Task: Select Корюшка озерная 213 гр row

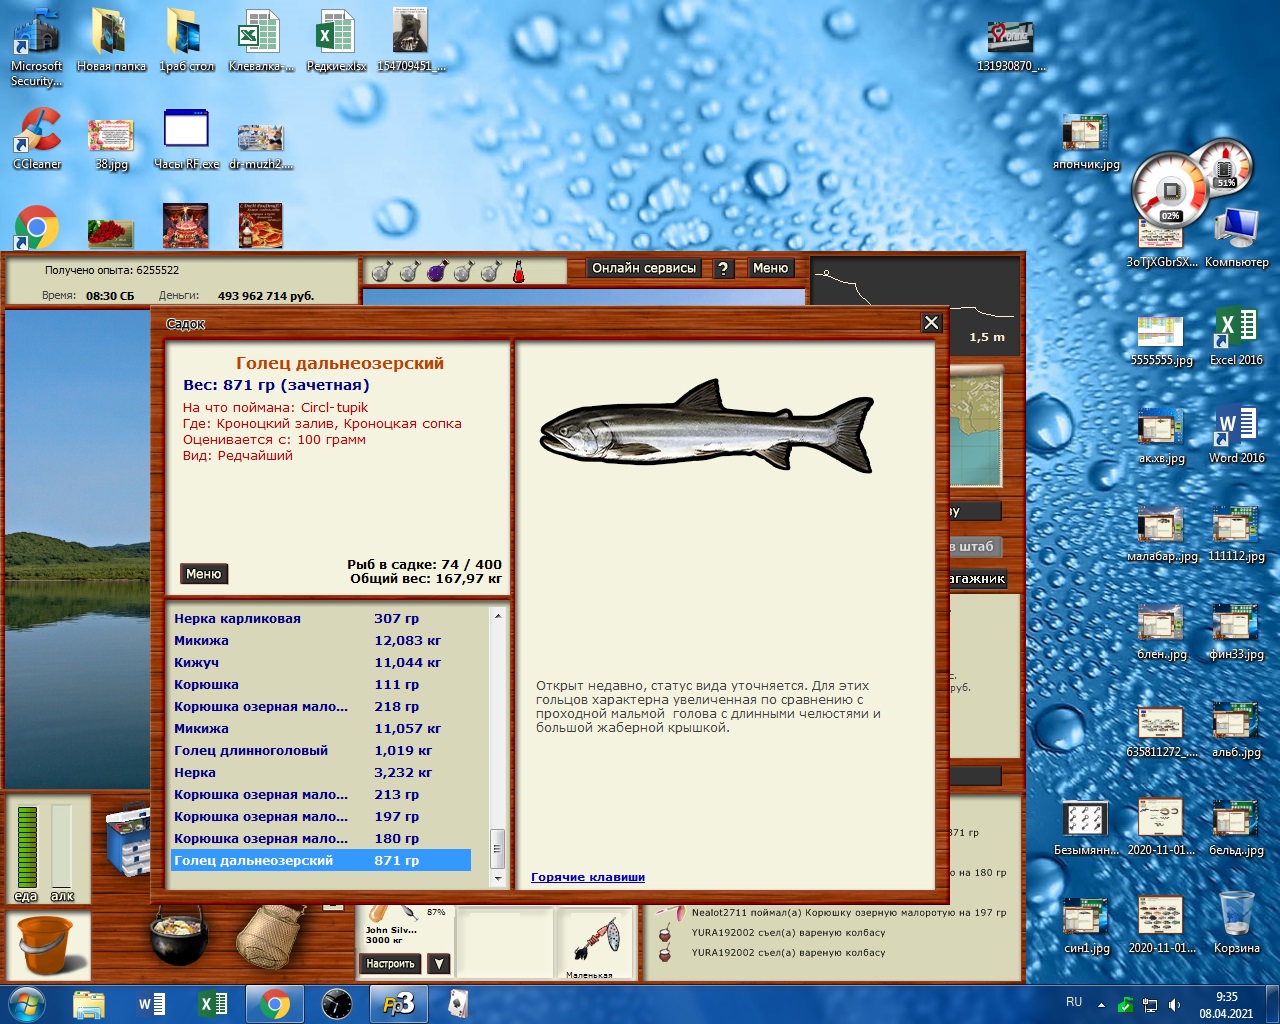Action: pos(320,794)
